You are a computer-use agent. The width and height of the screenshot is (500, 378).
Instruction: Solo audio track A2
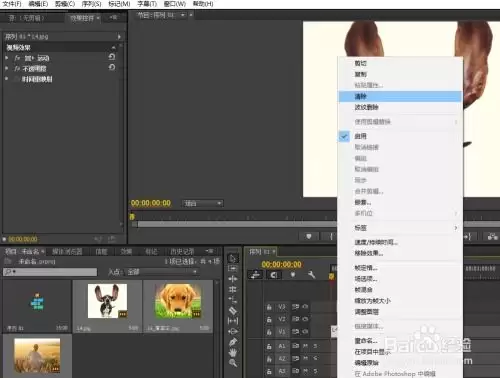(x=315, y=359)
